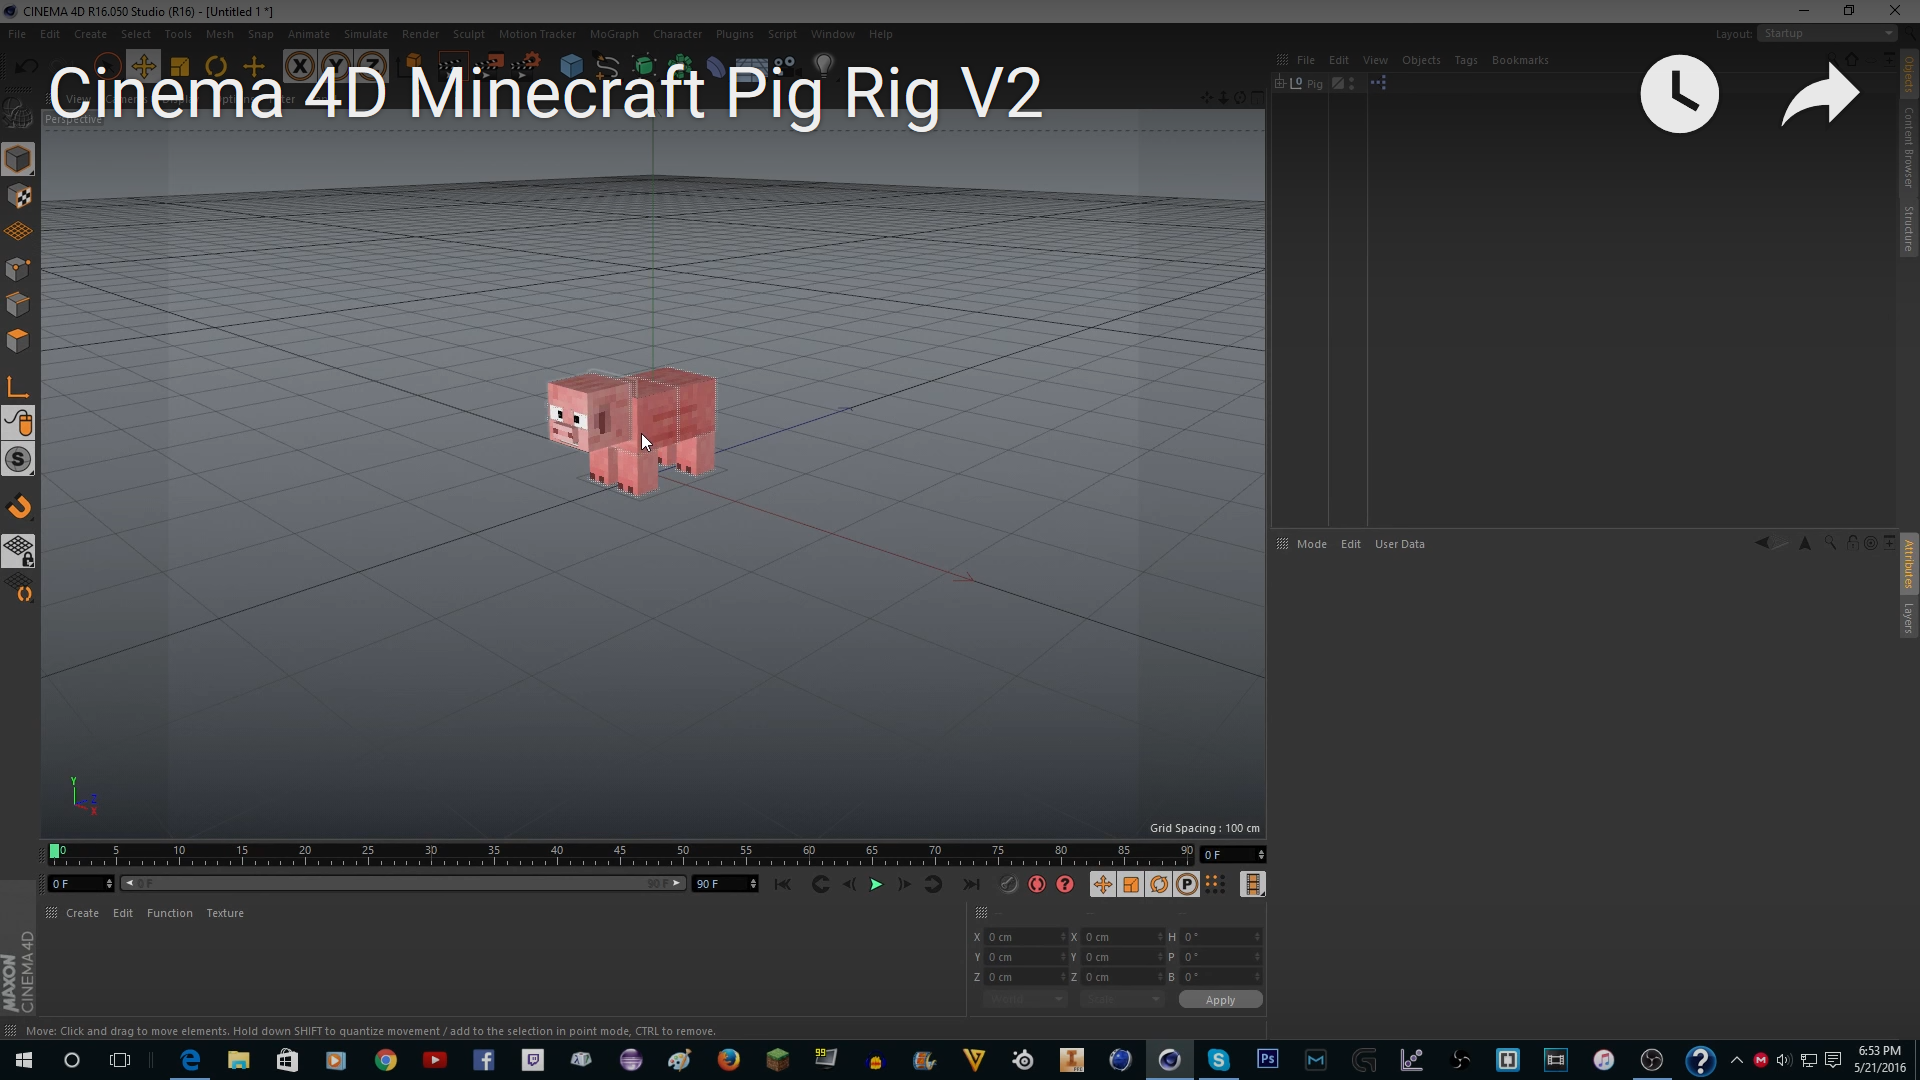Toggle Z axis lock

coord(371,67)
